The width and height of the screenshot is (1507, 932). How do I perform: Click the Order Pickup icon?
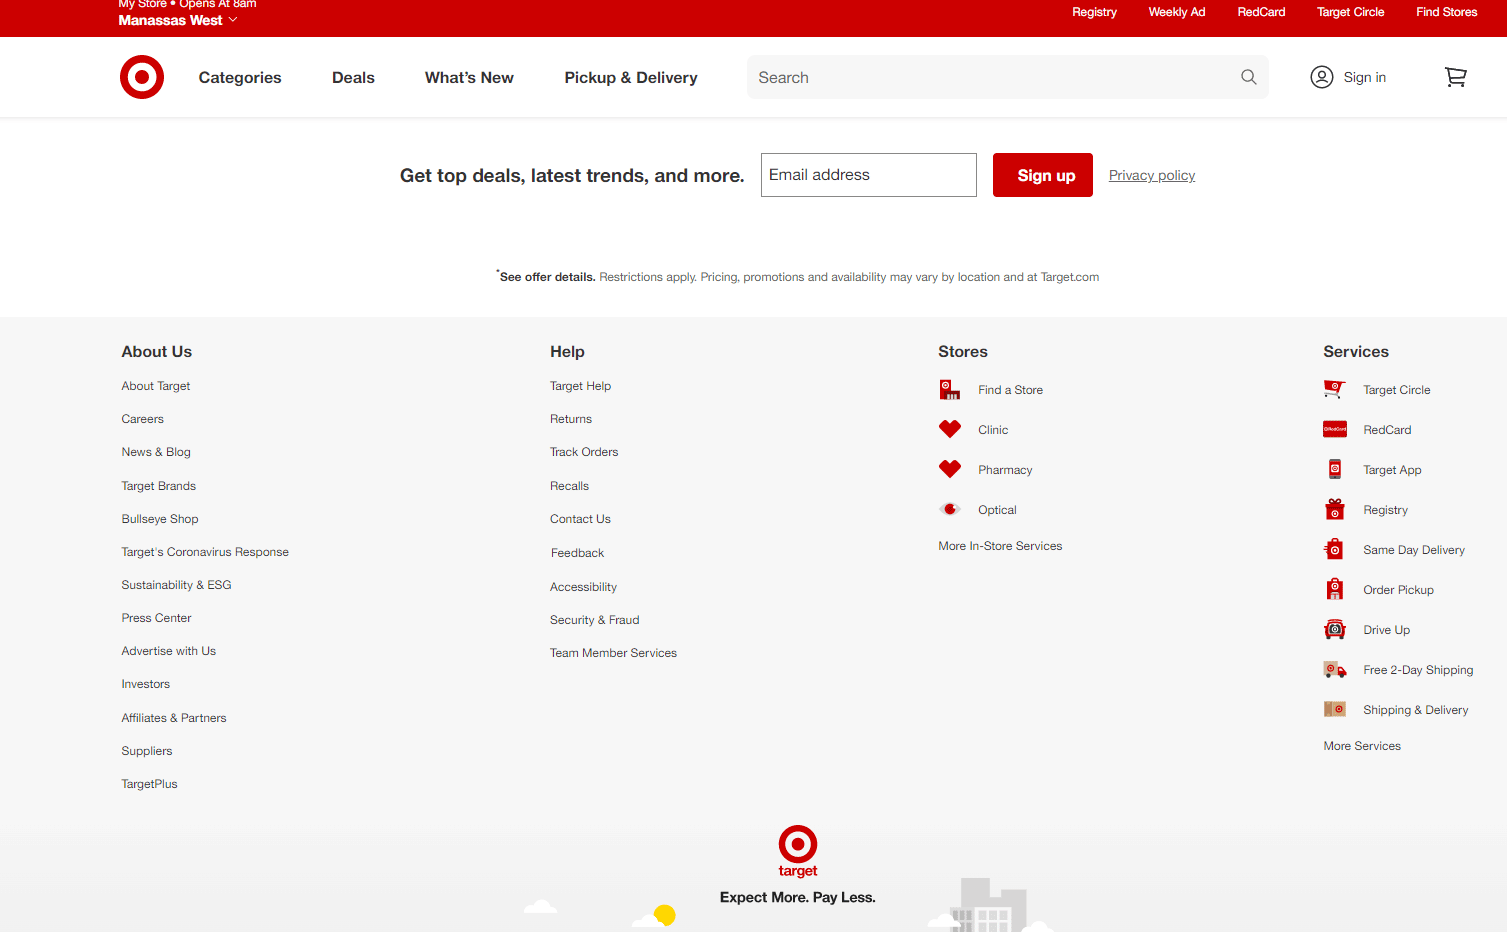[x=1335, y=589]
